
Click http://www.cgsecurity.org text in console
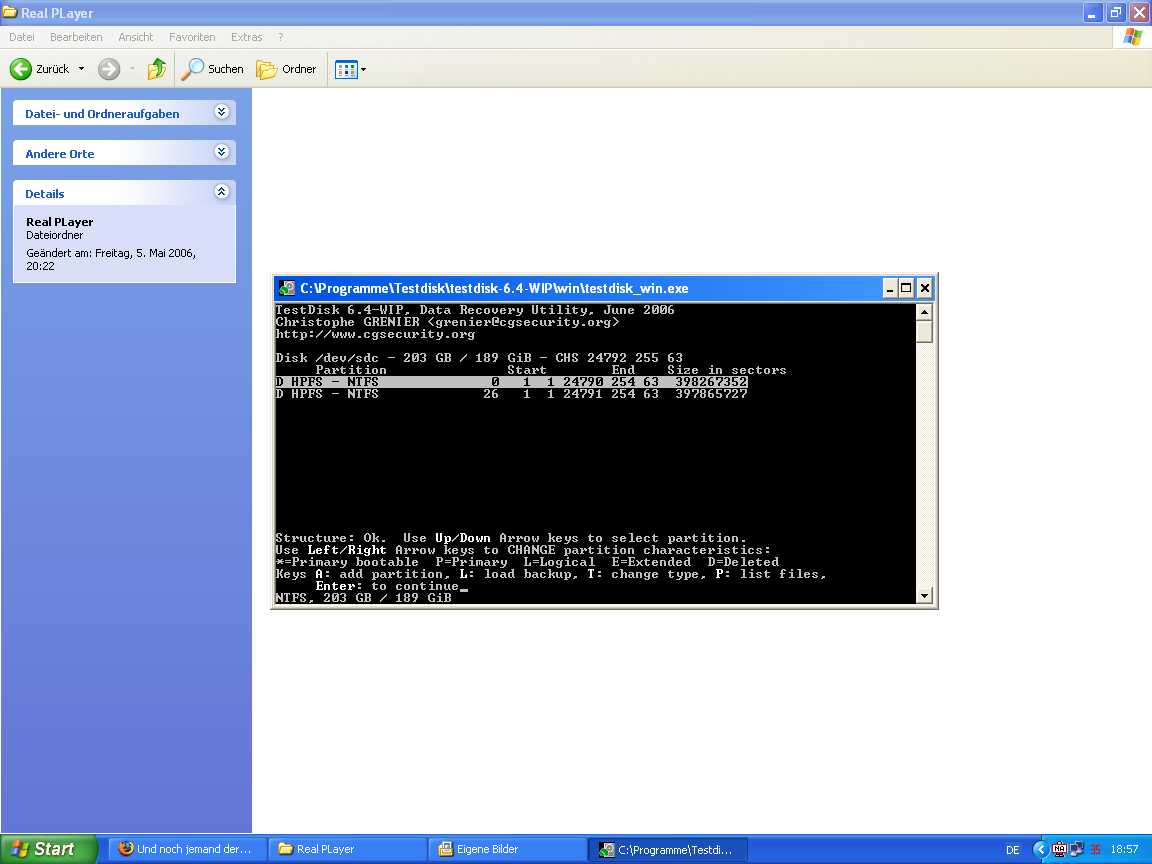(375, 334)
